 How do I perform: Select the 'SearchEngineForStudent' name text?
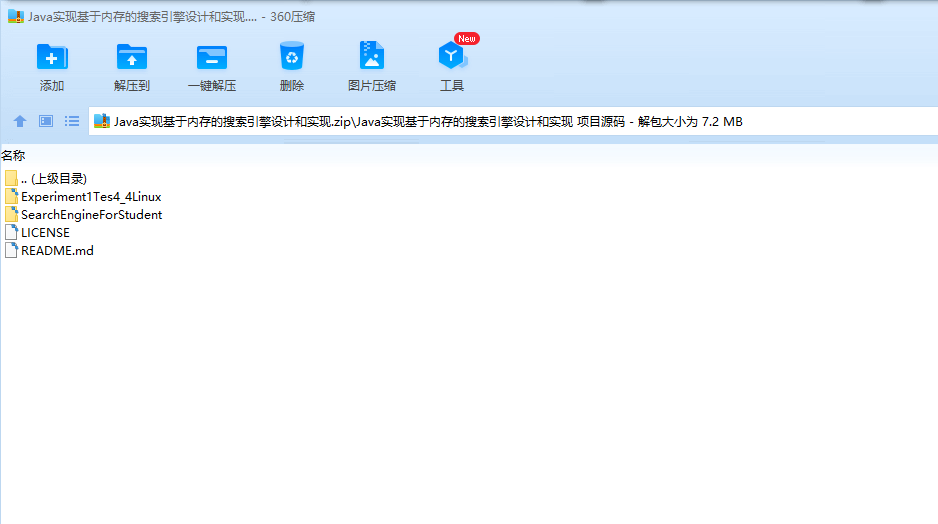[x=92, y=215]
